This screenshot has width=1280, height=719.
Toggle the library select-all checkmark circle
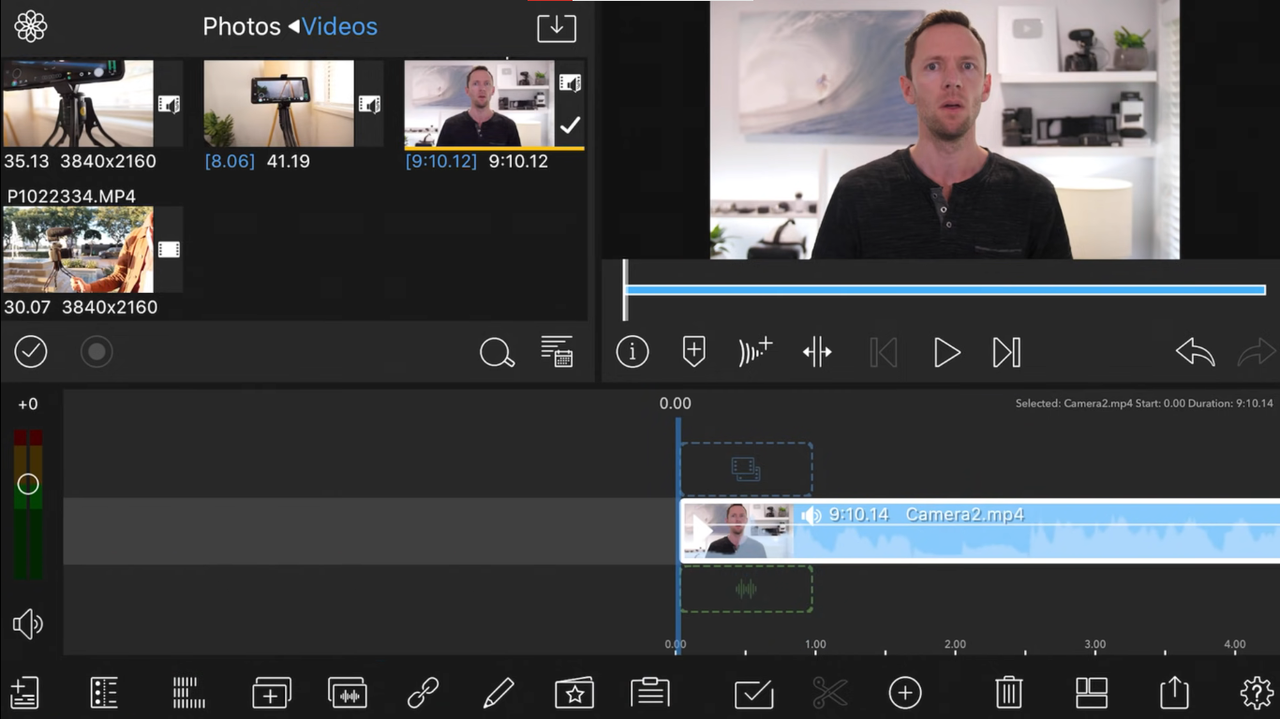[x=31, y=351]
